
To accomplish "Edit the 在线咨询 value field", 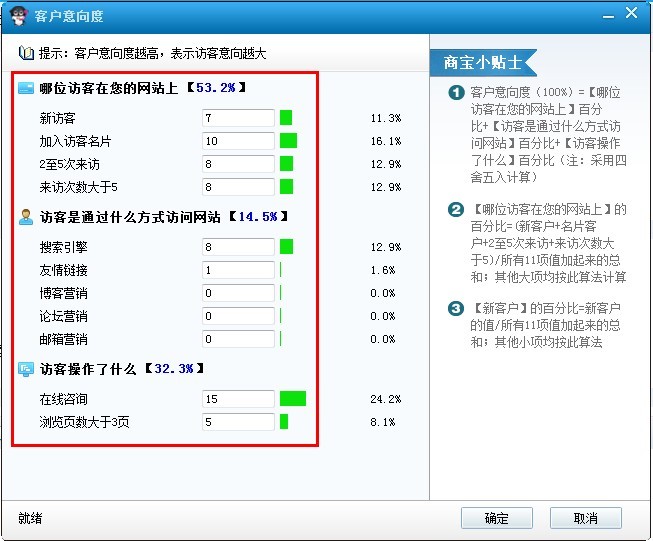I will [238, 399].
